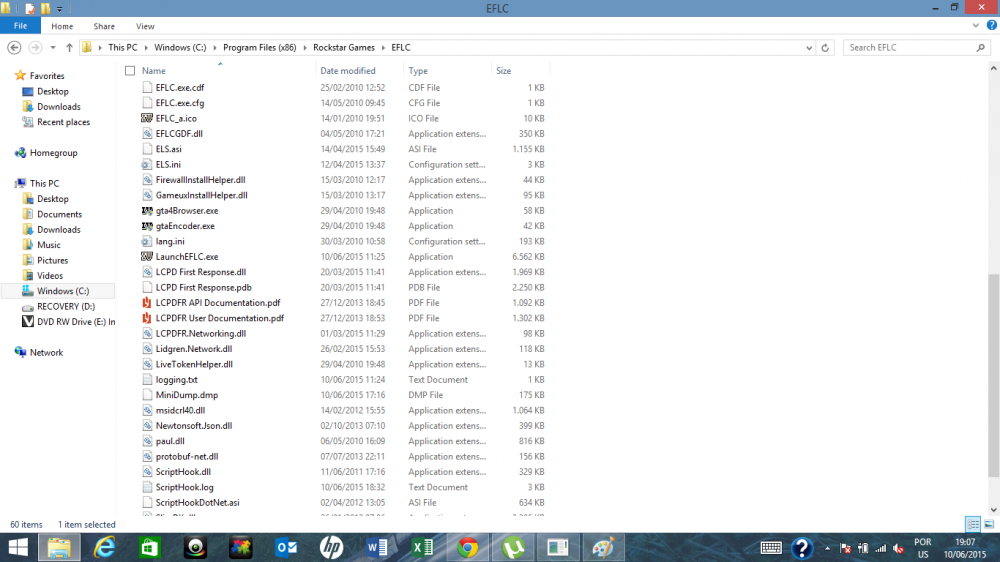1000x562 pixels.
Task: Click scrollbar down arrow
Action: (x=994, y=510)
